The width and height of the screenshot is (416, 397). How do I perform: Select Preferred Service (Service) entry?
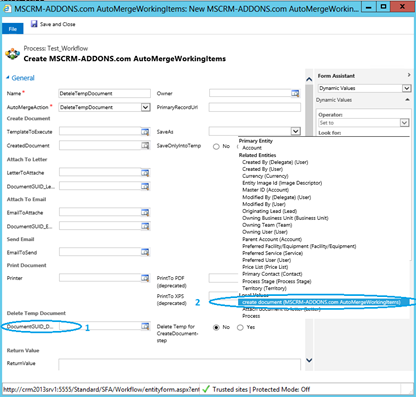(272, 253)
